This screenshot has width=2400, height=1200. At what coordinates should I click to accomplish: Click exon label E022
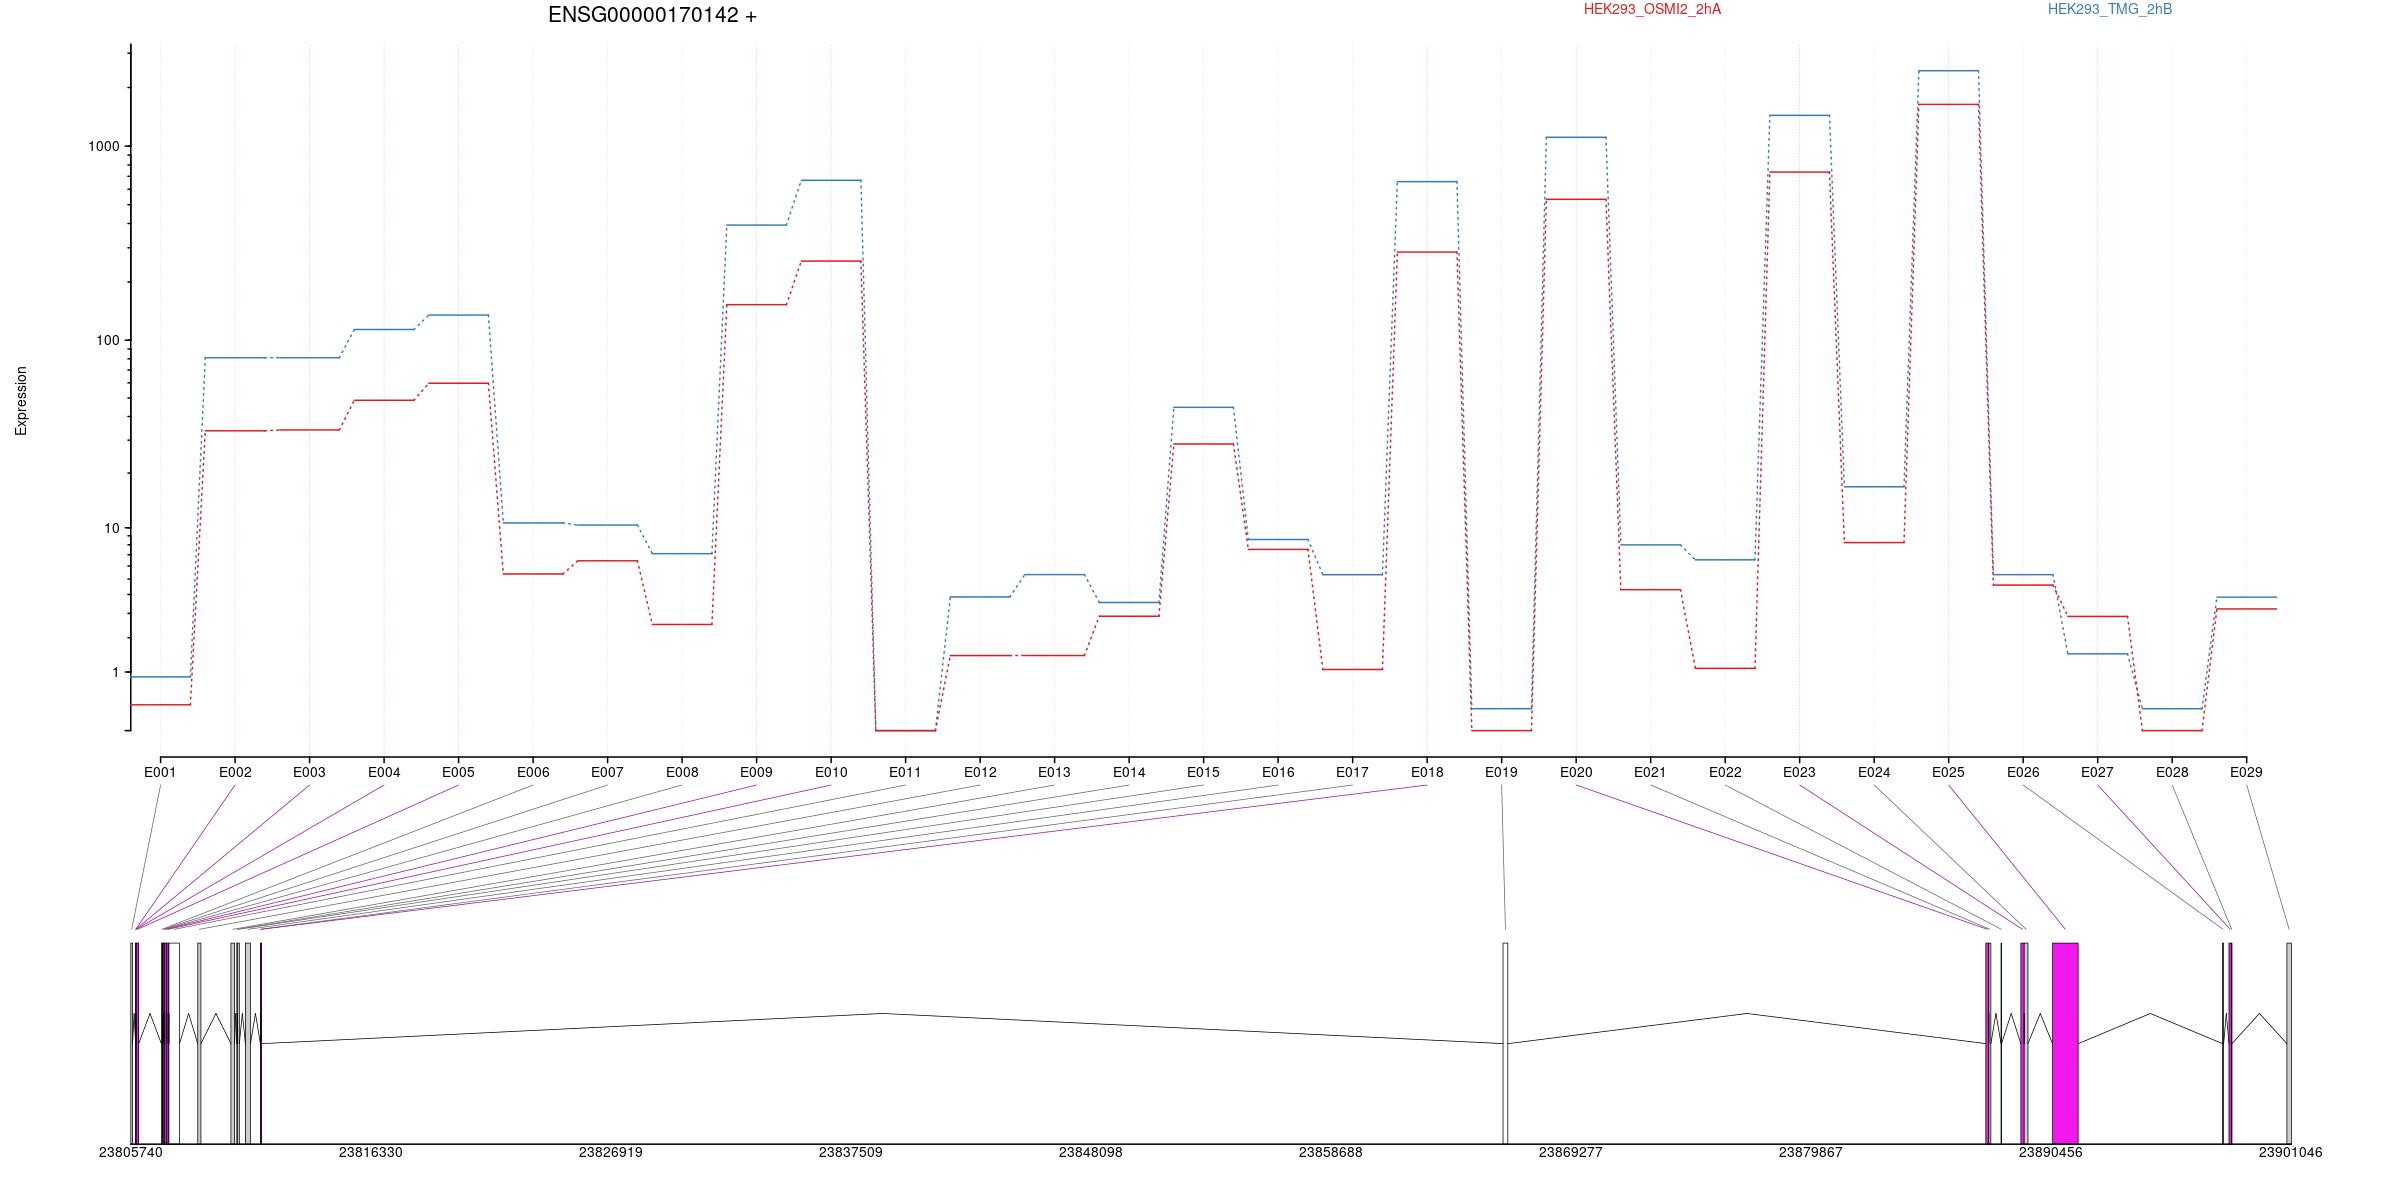1725,772
